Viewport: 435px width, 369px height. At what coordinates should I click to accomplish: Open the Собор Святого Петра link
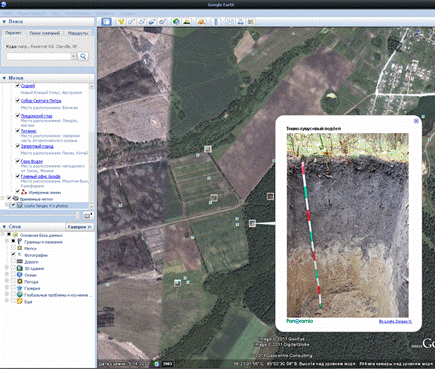[x=41, y=101]
